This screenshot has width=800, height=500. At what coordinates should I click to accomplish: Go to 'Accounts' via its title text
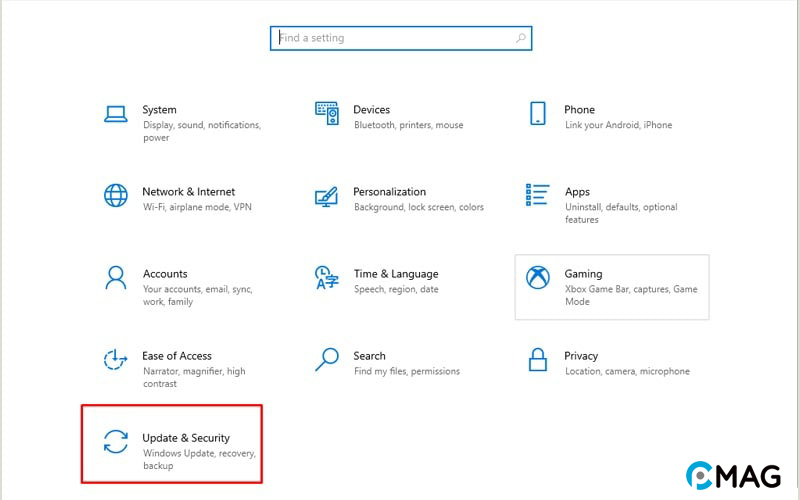pos(165,274)
